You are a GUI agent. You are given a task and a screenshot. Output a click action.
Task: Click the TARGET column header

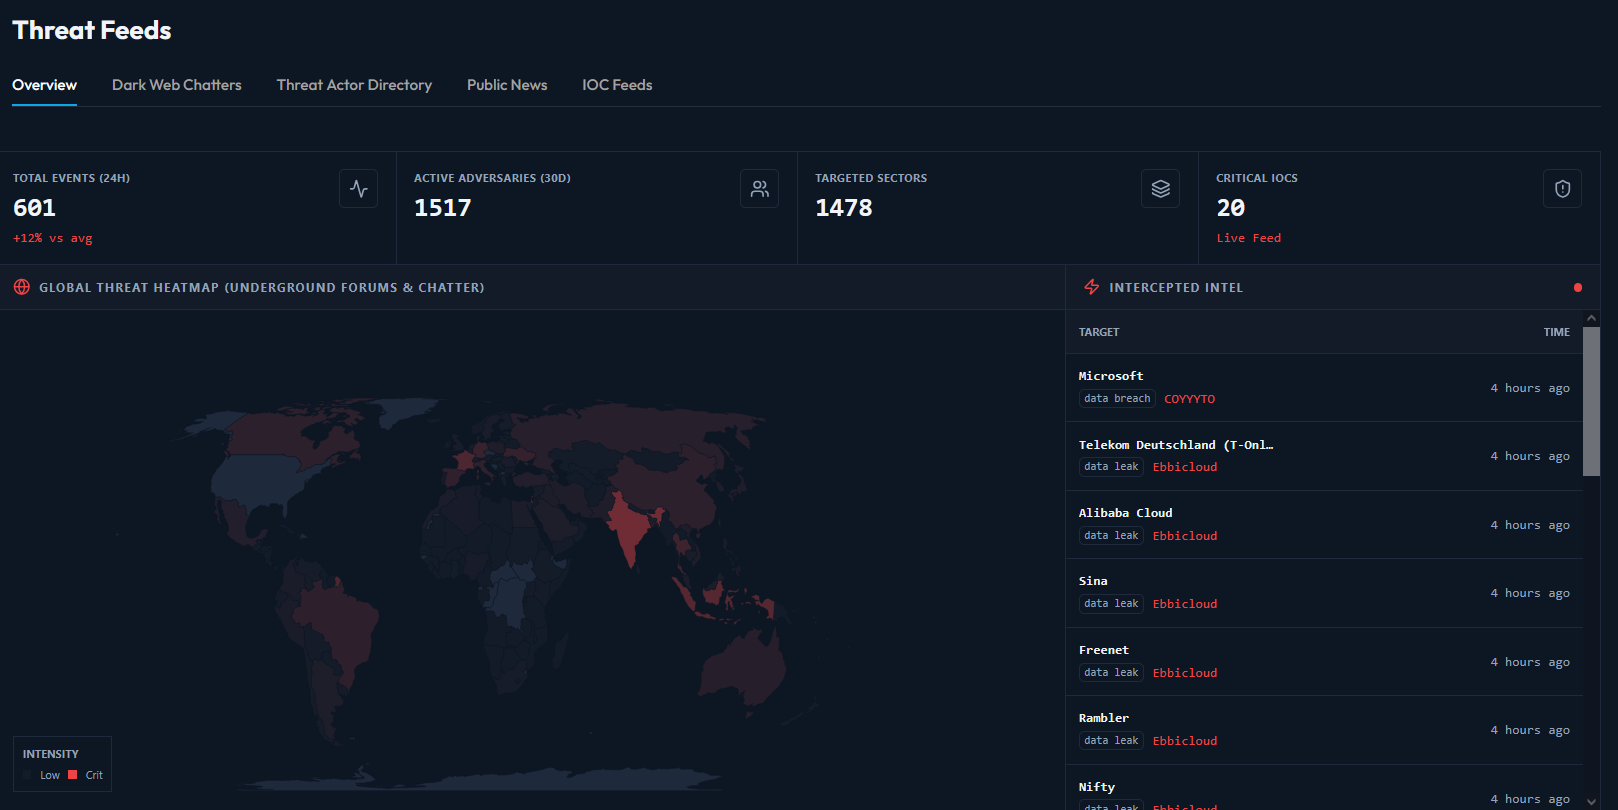(1099, 332)
